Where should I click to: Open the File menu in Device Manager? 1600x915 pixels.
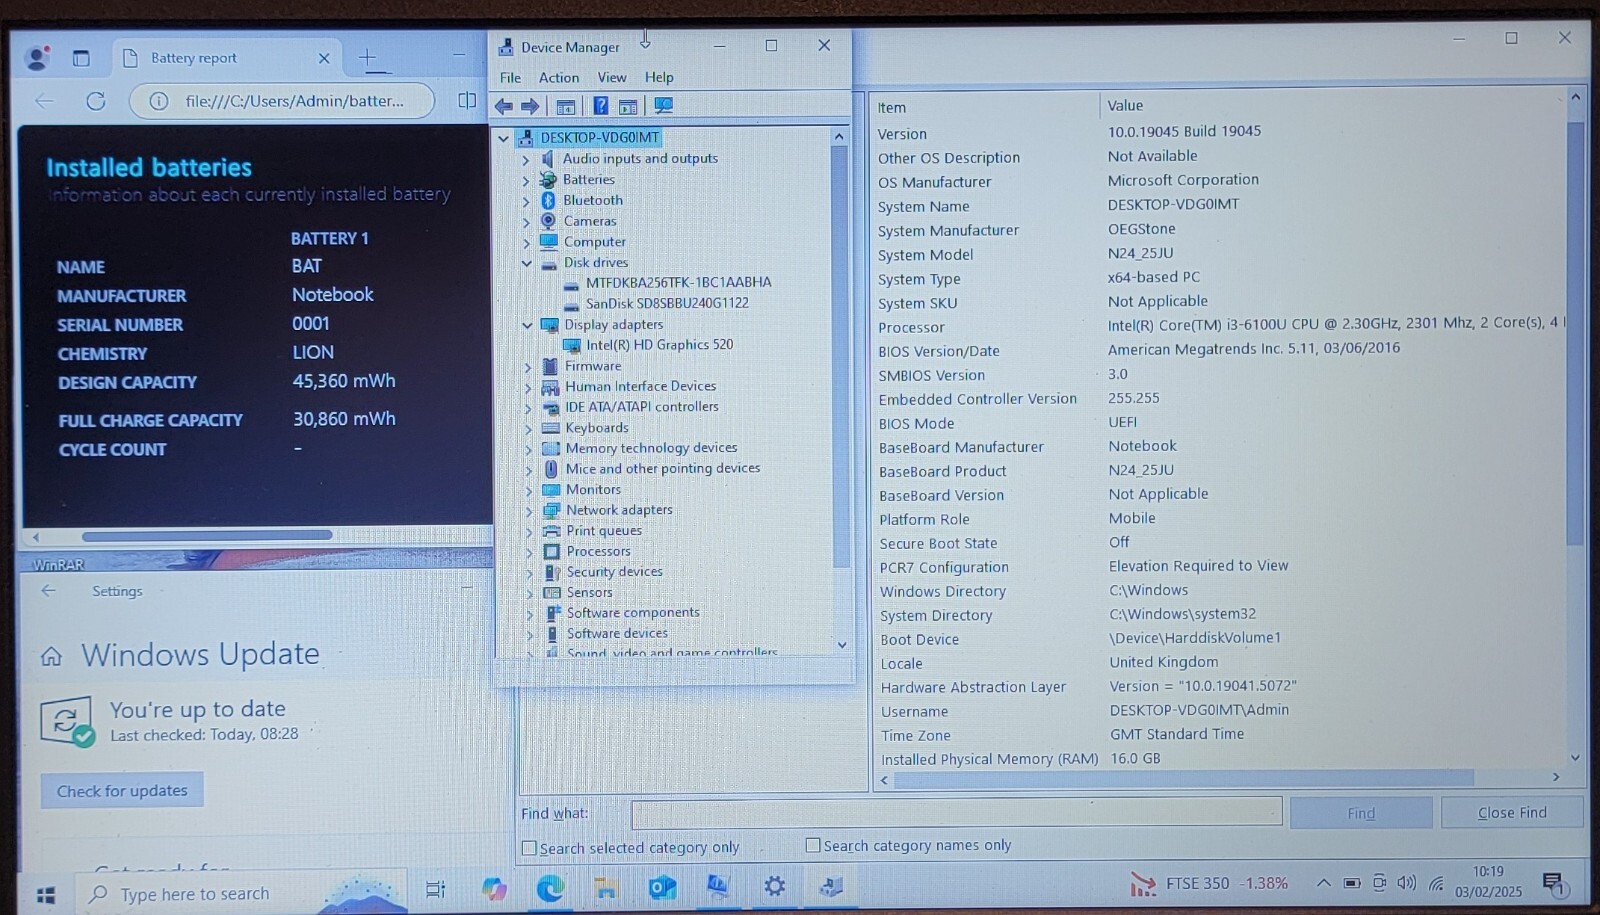click(x=510, y=77)
